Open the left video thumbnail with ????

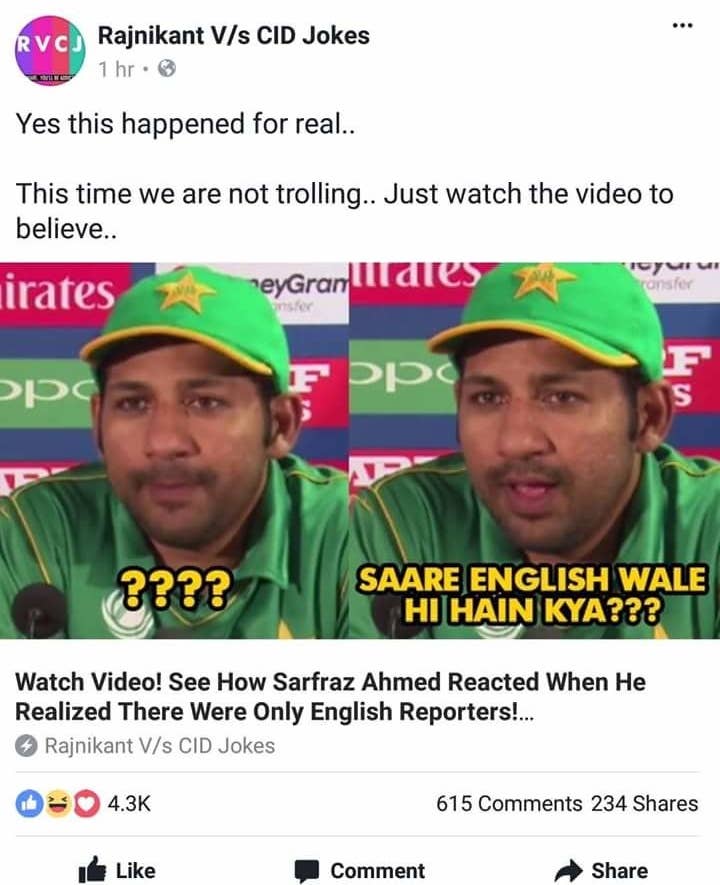click(174, 451)
